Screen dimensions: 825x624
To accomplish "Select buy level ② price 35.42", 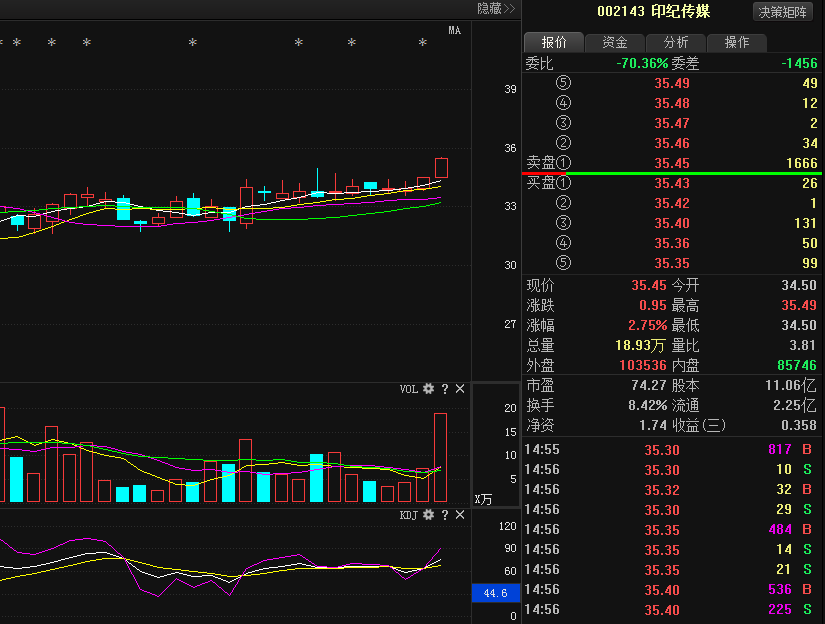I will (672, 203).
